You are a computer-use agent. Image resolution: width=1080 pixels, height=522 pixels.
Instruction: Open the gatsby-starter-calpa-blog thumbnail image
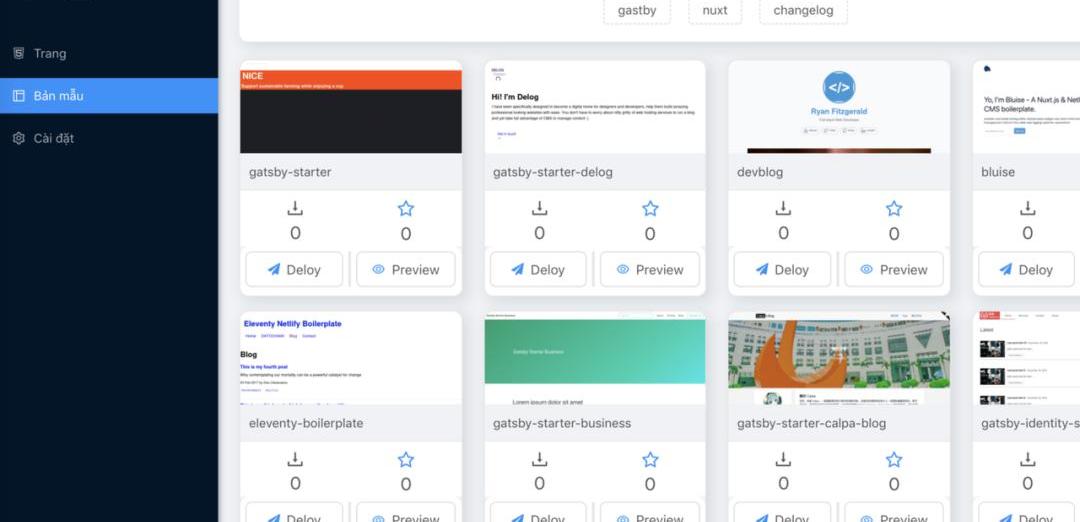(839, 358)
